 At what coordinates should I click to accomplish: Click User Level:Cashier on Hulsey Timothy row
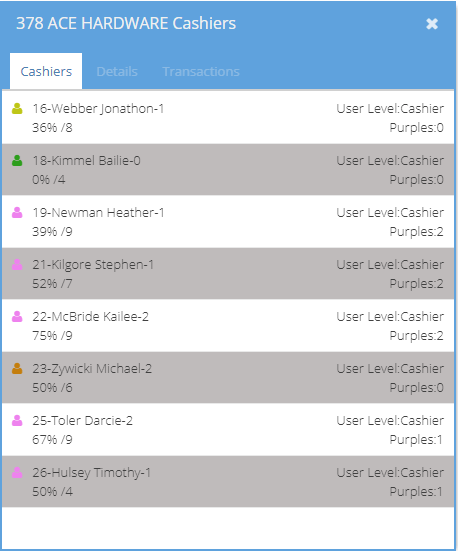(x=390, y=473)
